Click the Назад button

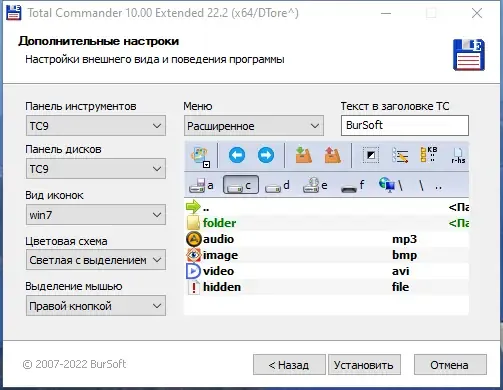[289, 365]
